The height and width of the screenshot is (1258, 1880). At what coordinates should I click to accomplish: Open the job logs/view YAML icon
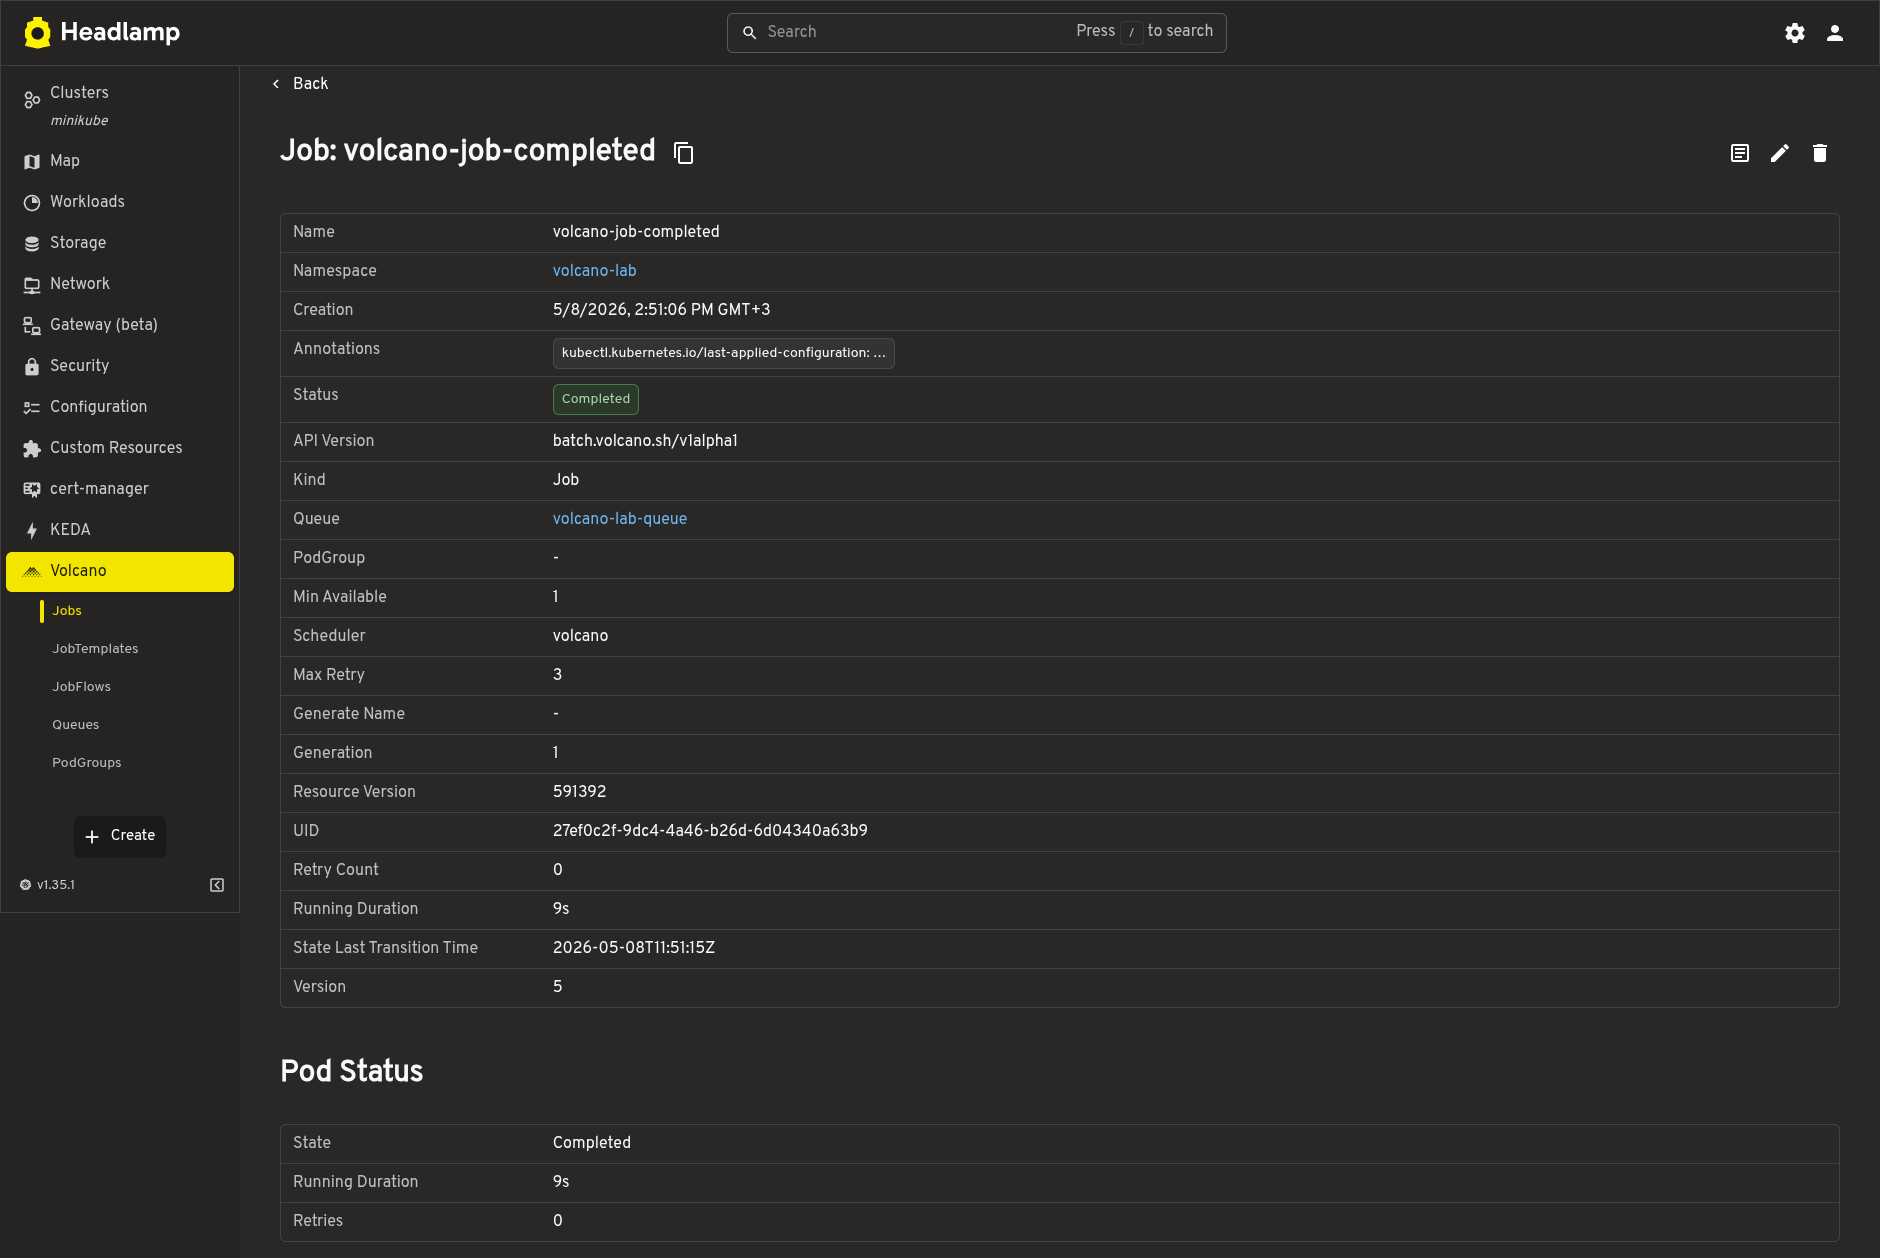click(x=1740, y=153)
